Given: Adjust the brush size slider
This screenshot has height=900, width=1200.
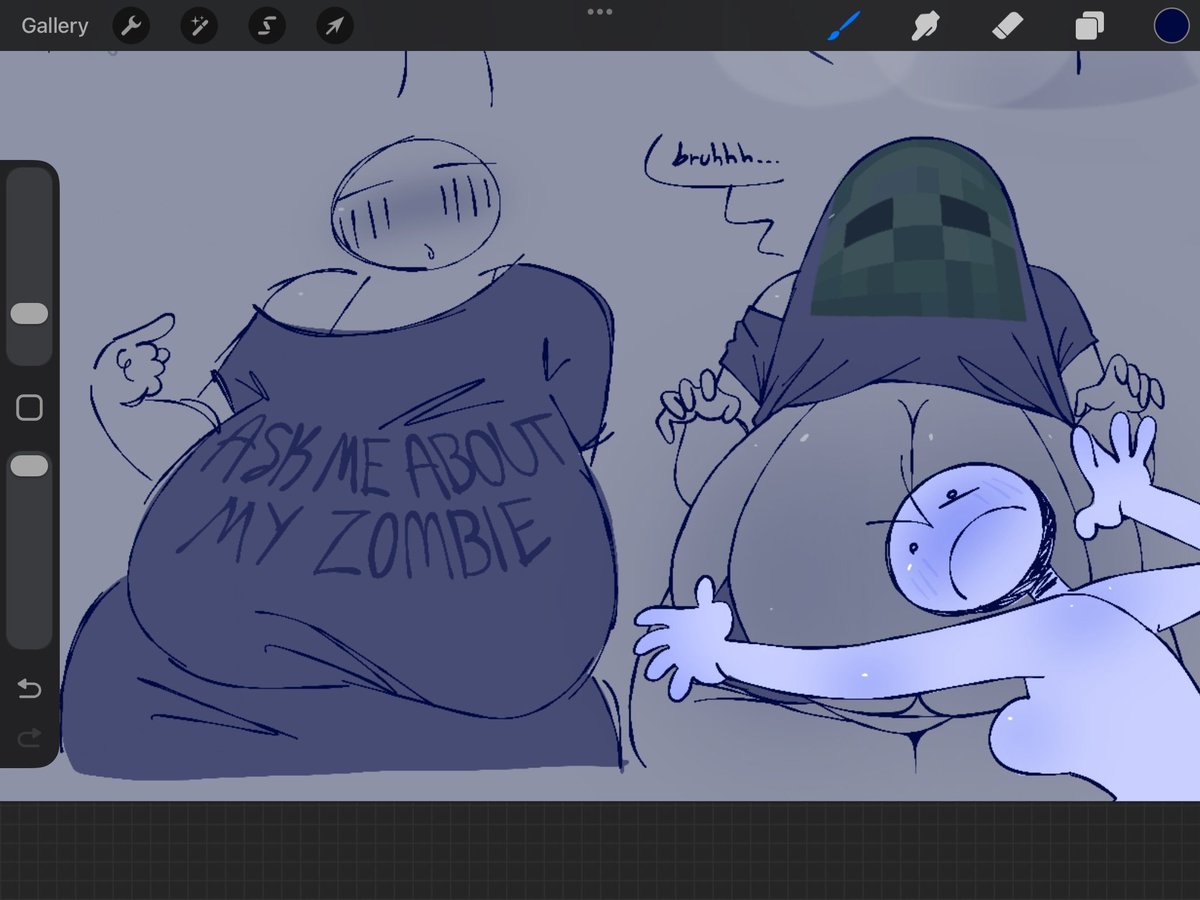Looking at the screenshot, I should point(29,314).
